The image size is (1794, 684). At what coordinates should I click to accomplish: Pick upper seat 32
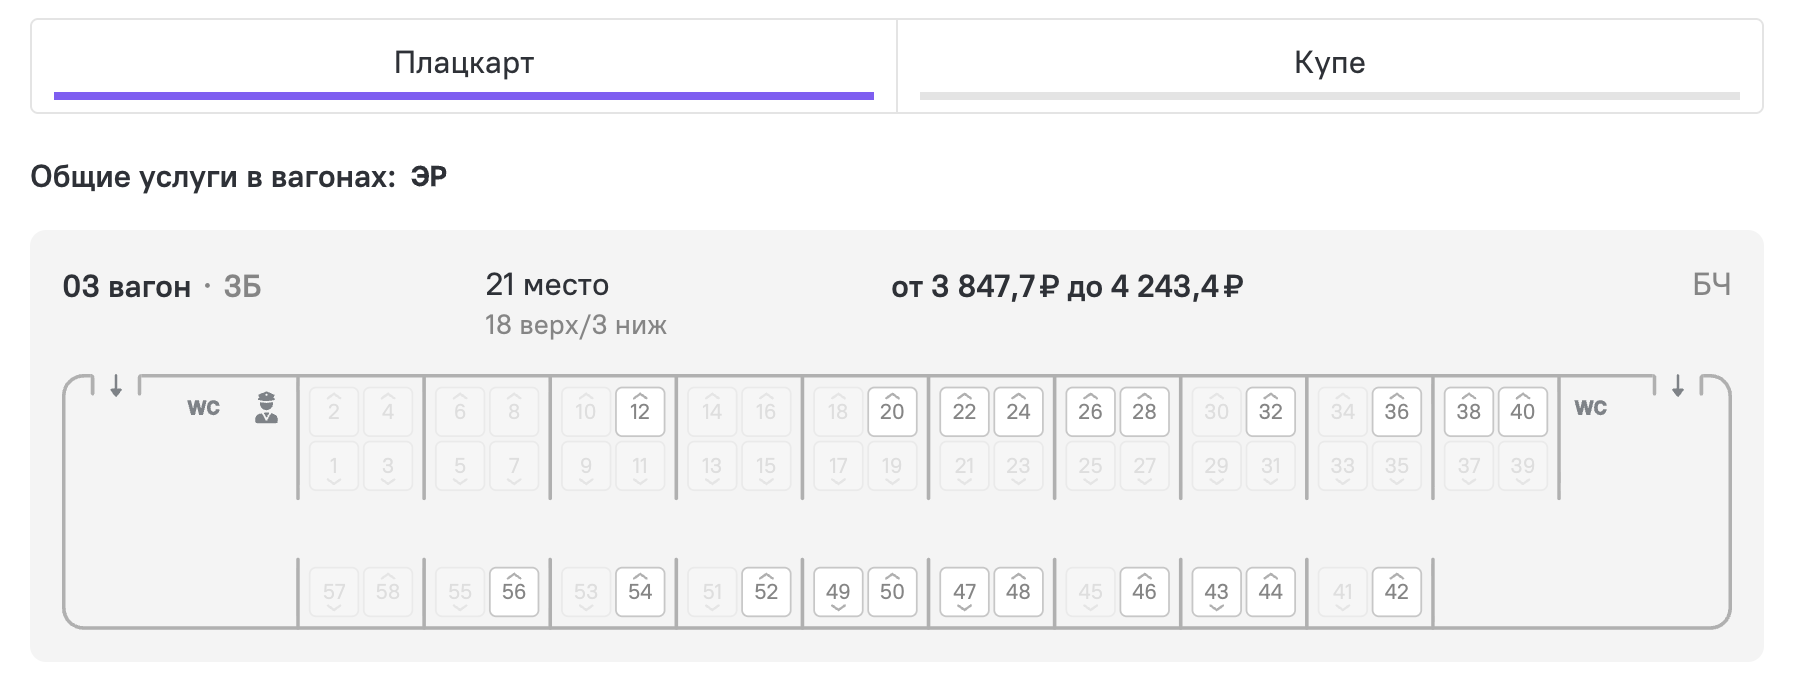point(1270,411)
